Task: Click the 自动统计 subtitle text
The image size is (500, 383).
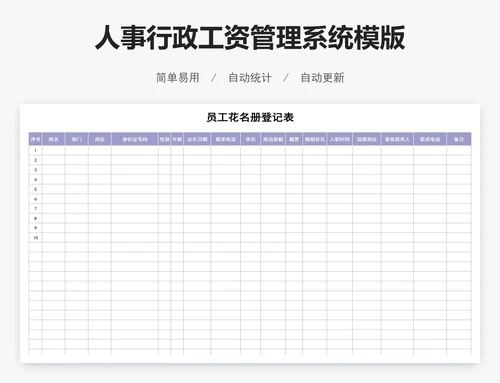Action: click(x=250, y=78)
